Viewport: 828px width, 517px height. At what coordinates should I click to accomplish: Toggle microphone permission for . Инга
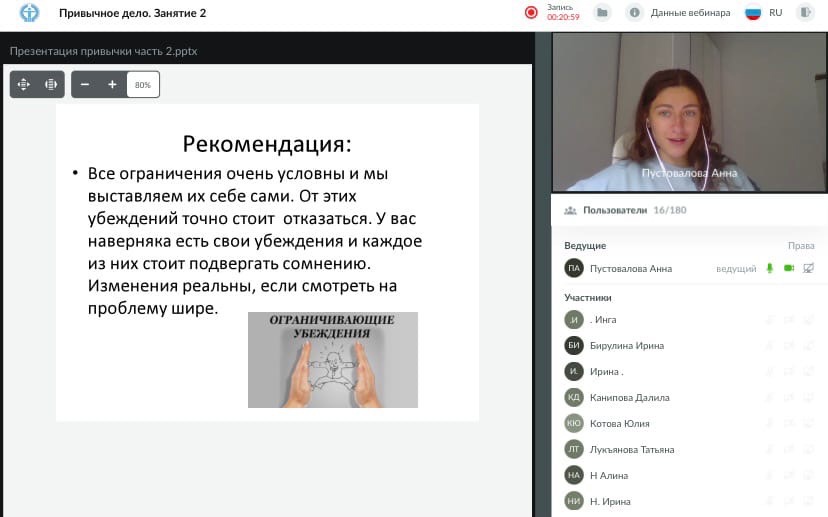tap(769, 319)
